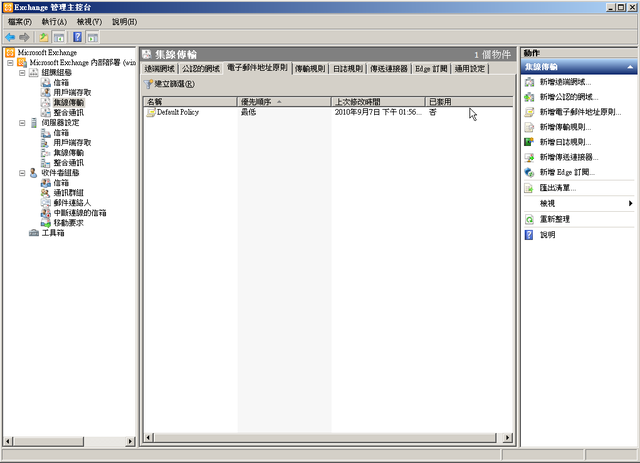
Task: Collapse the Microsoft Exchange 內部部署 node
Action: tap(11, 63)
